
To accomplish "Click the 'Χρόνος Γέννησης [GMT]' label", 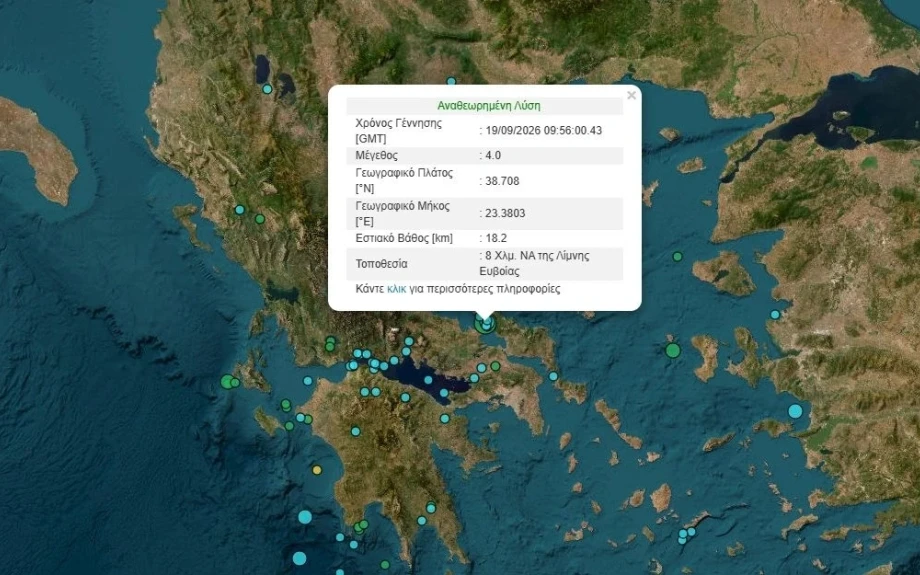I will click(x=399, y=131).
